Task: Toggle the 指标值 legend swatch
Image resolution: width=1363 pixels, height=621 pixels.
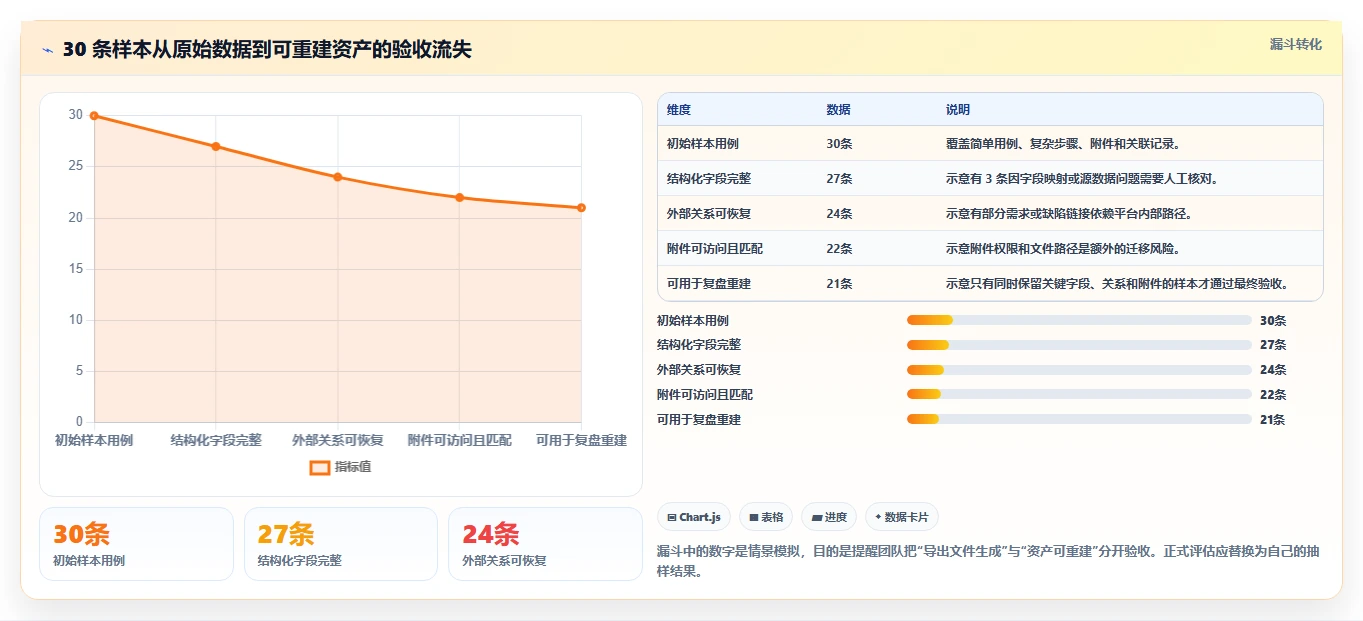Action: point(320,467)
